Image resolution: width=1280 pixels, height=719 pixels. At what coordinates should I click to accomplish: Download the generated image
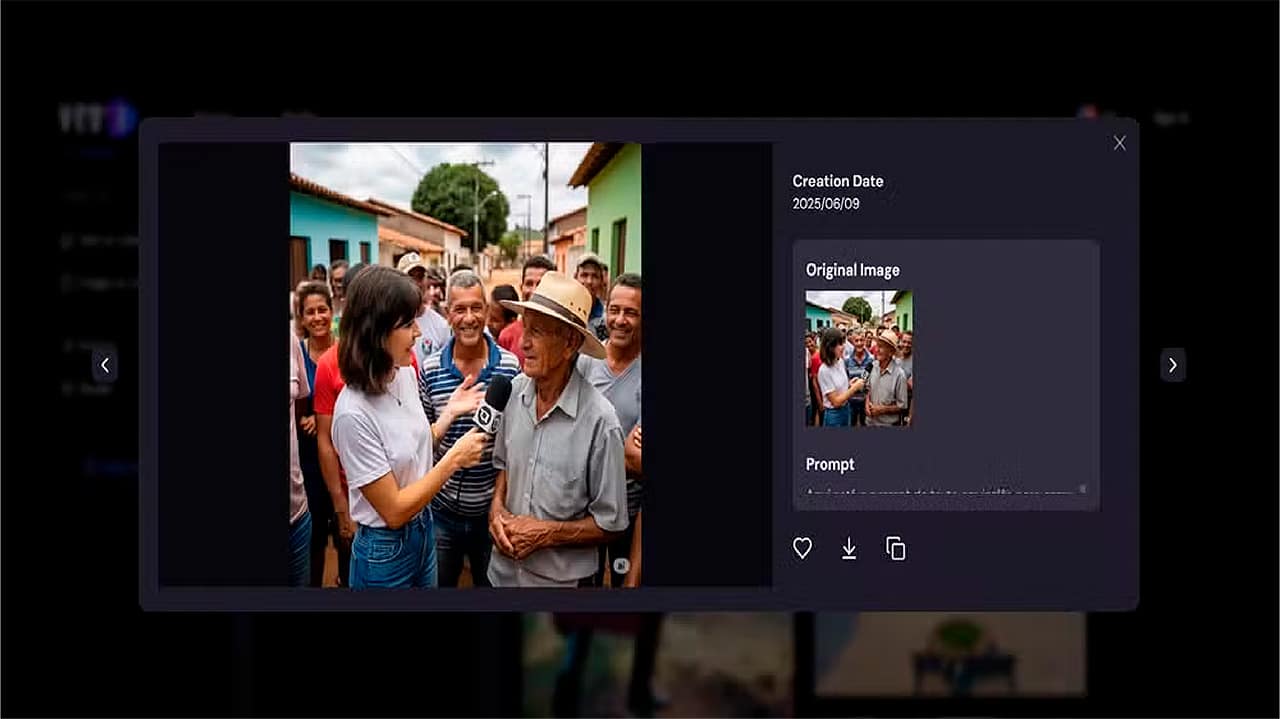tap(849, 548)
